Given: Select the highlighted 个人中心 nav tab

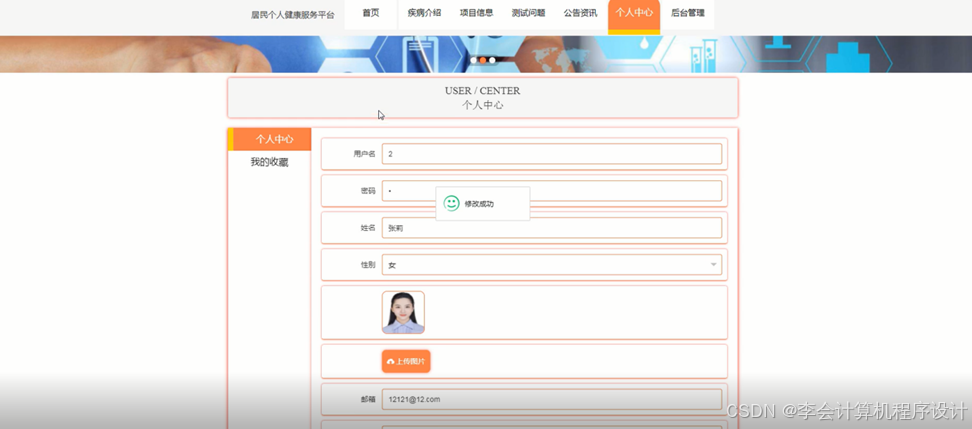Looking at the screenshot, I should pos(634,15).
